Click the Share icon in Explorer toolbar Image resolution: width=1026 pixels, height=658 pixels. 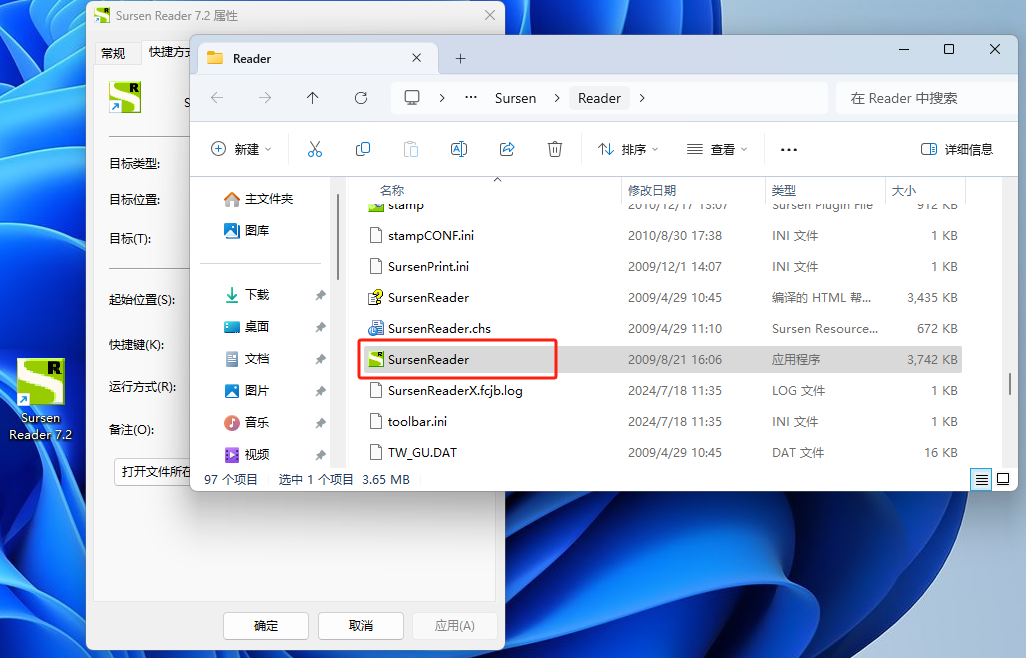pos(507,149)
